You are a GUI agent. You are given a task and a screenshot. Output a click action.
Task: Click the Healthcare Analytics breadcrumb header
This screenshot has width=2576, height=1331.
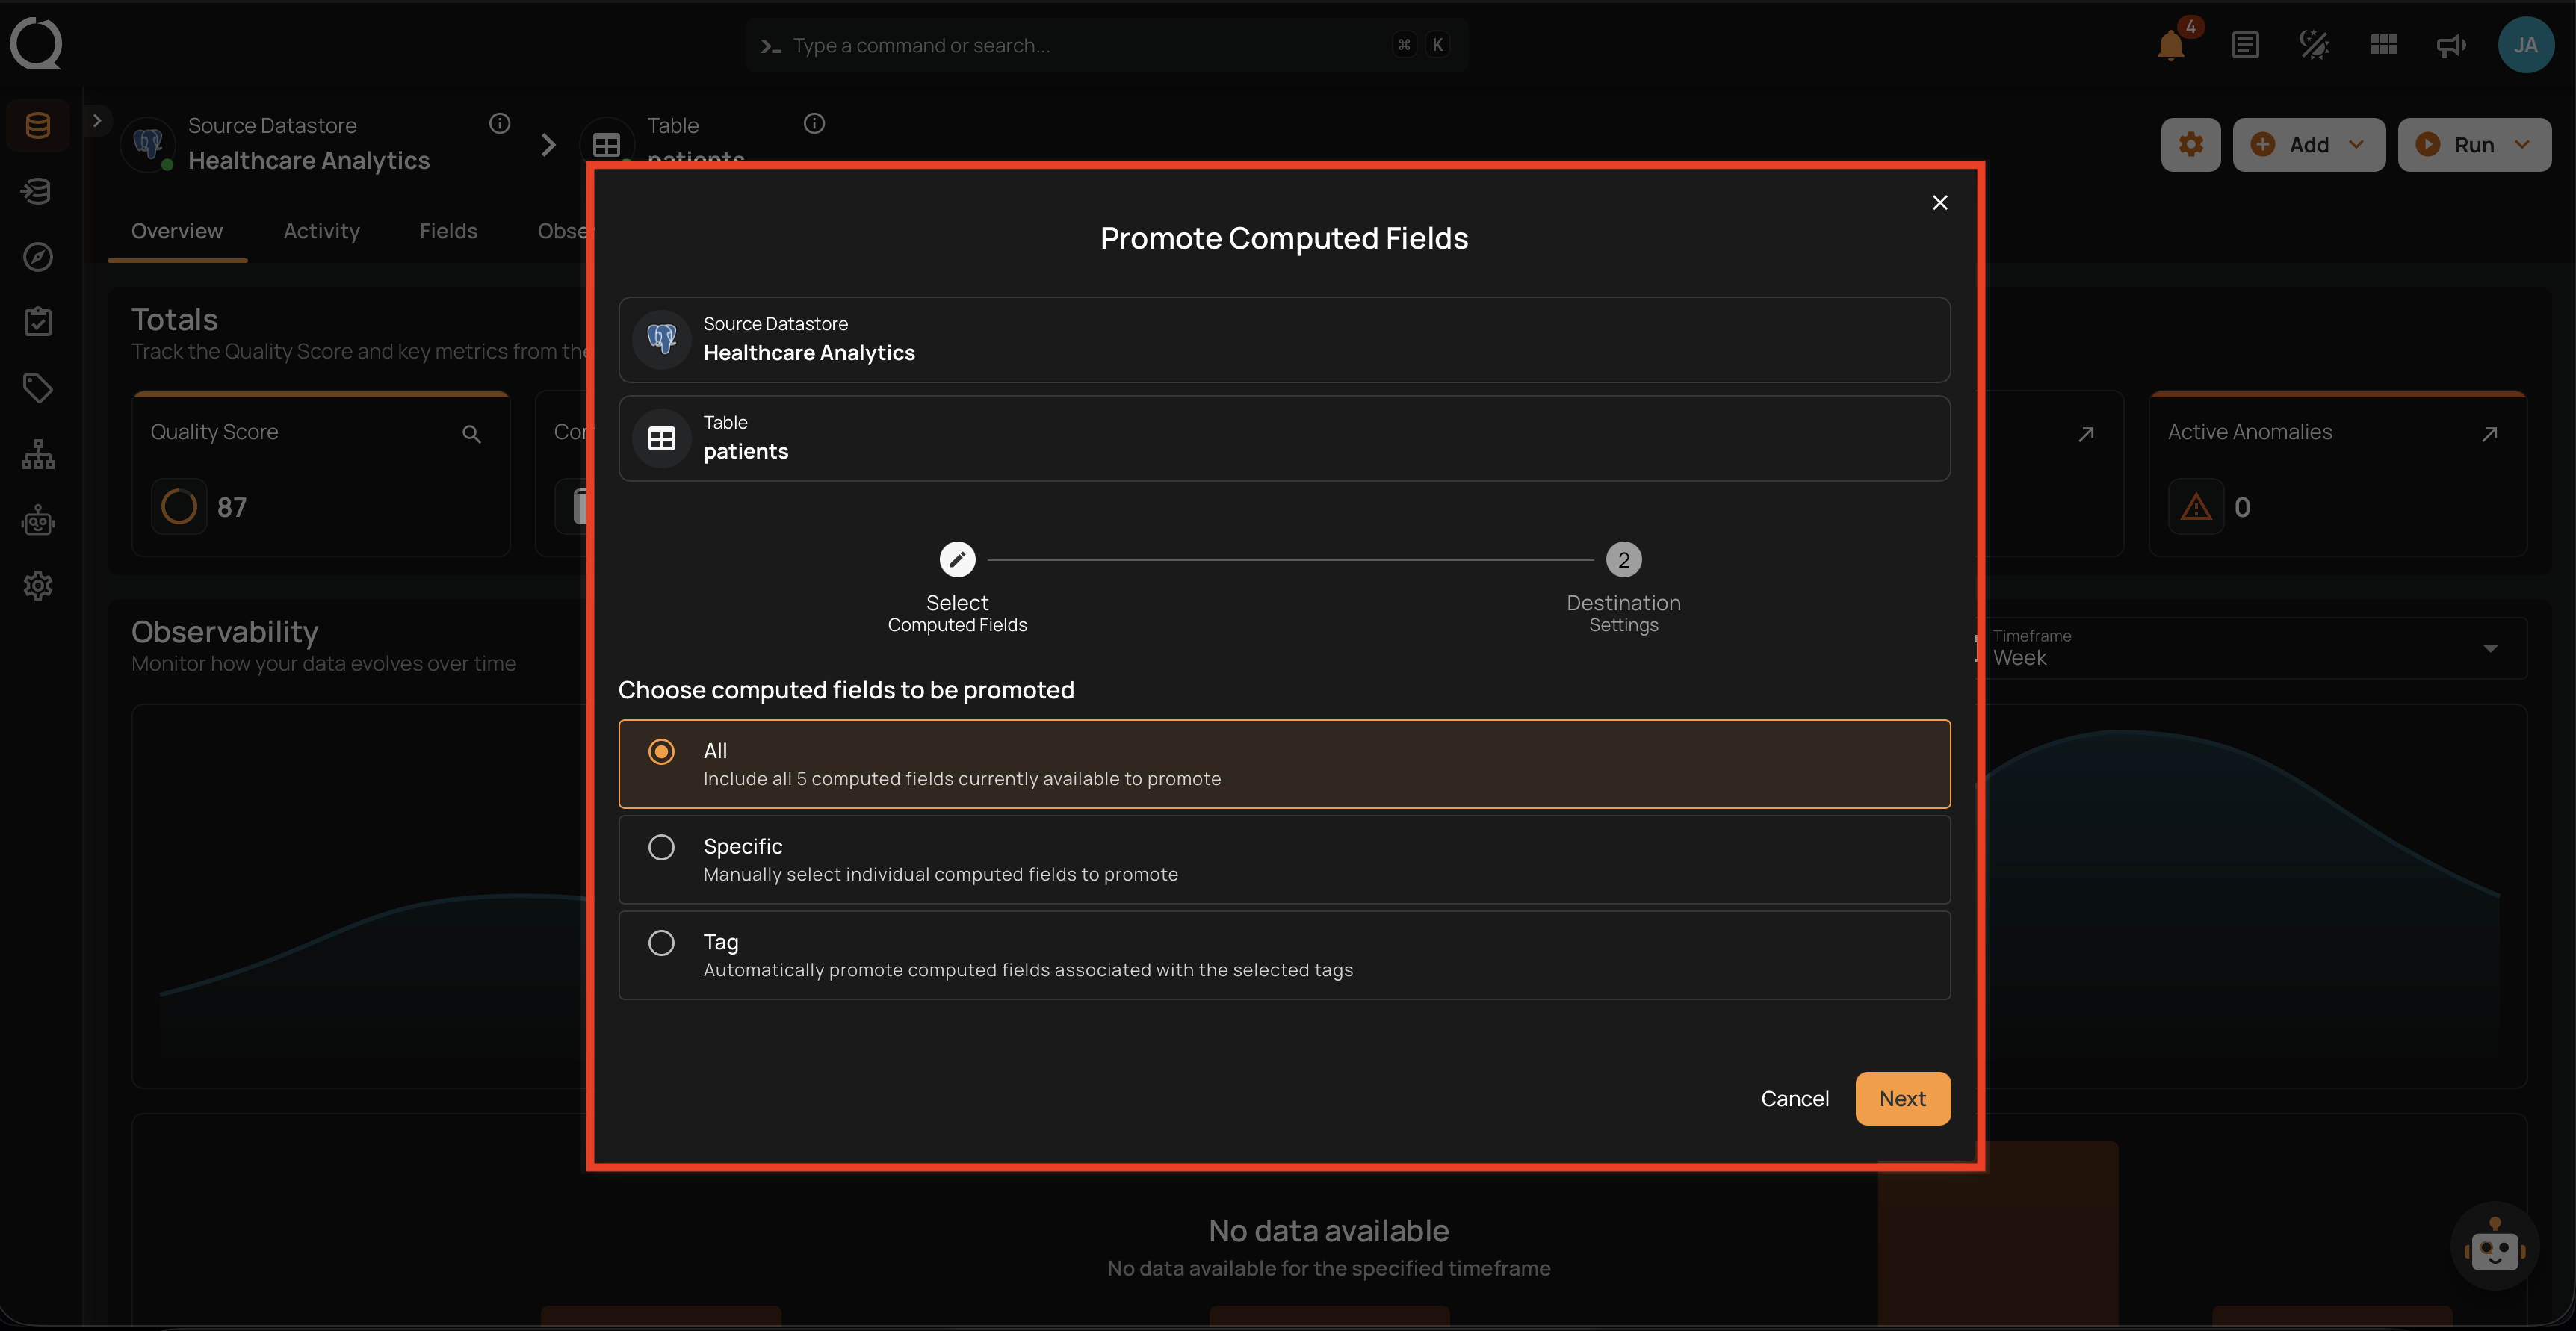click(309, 160)
